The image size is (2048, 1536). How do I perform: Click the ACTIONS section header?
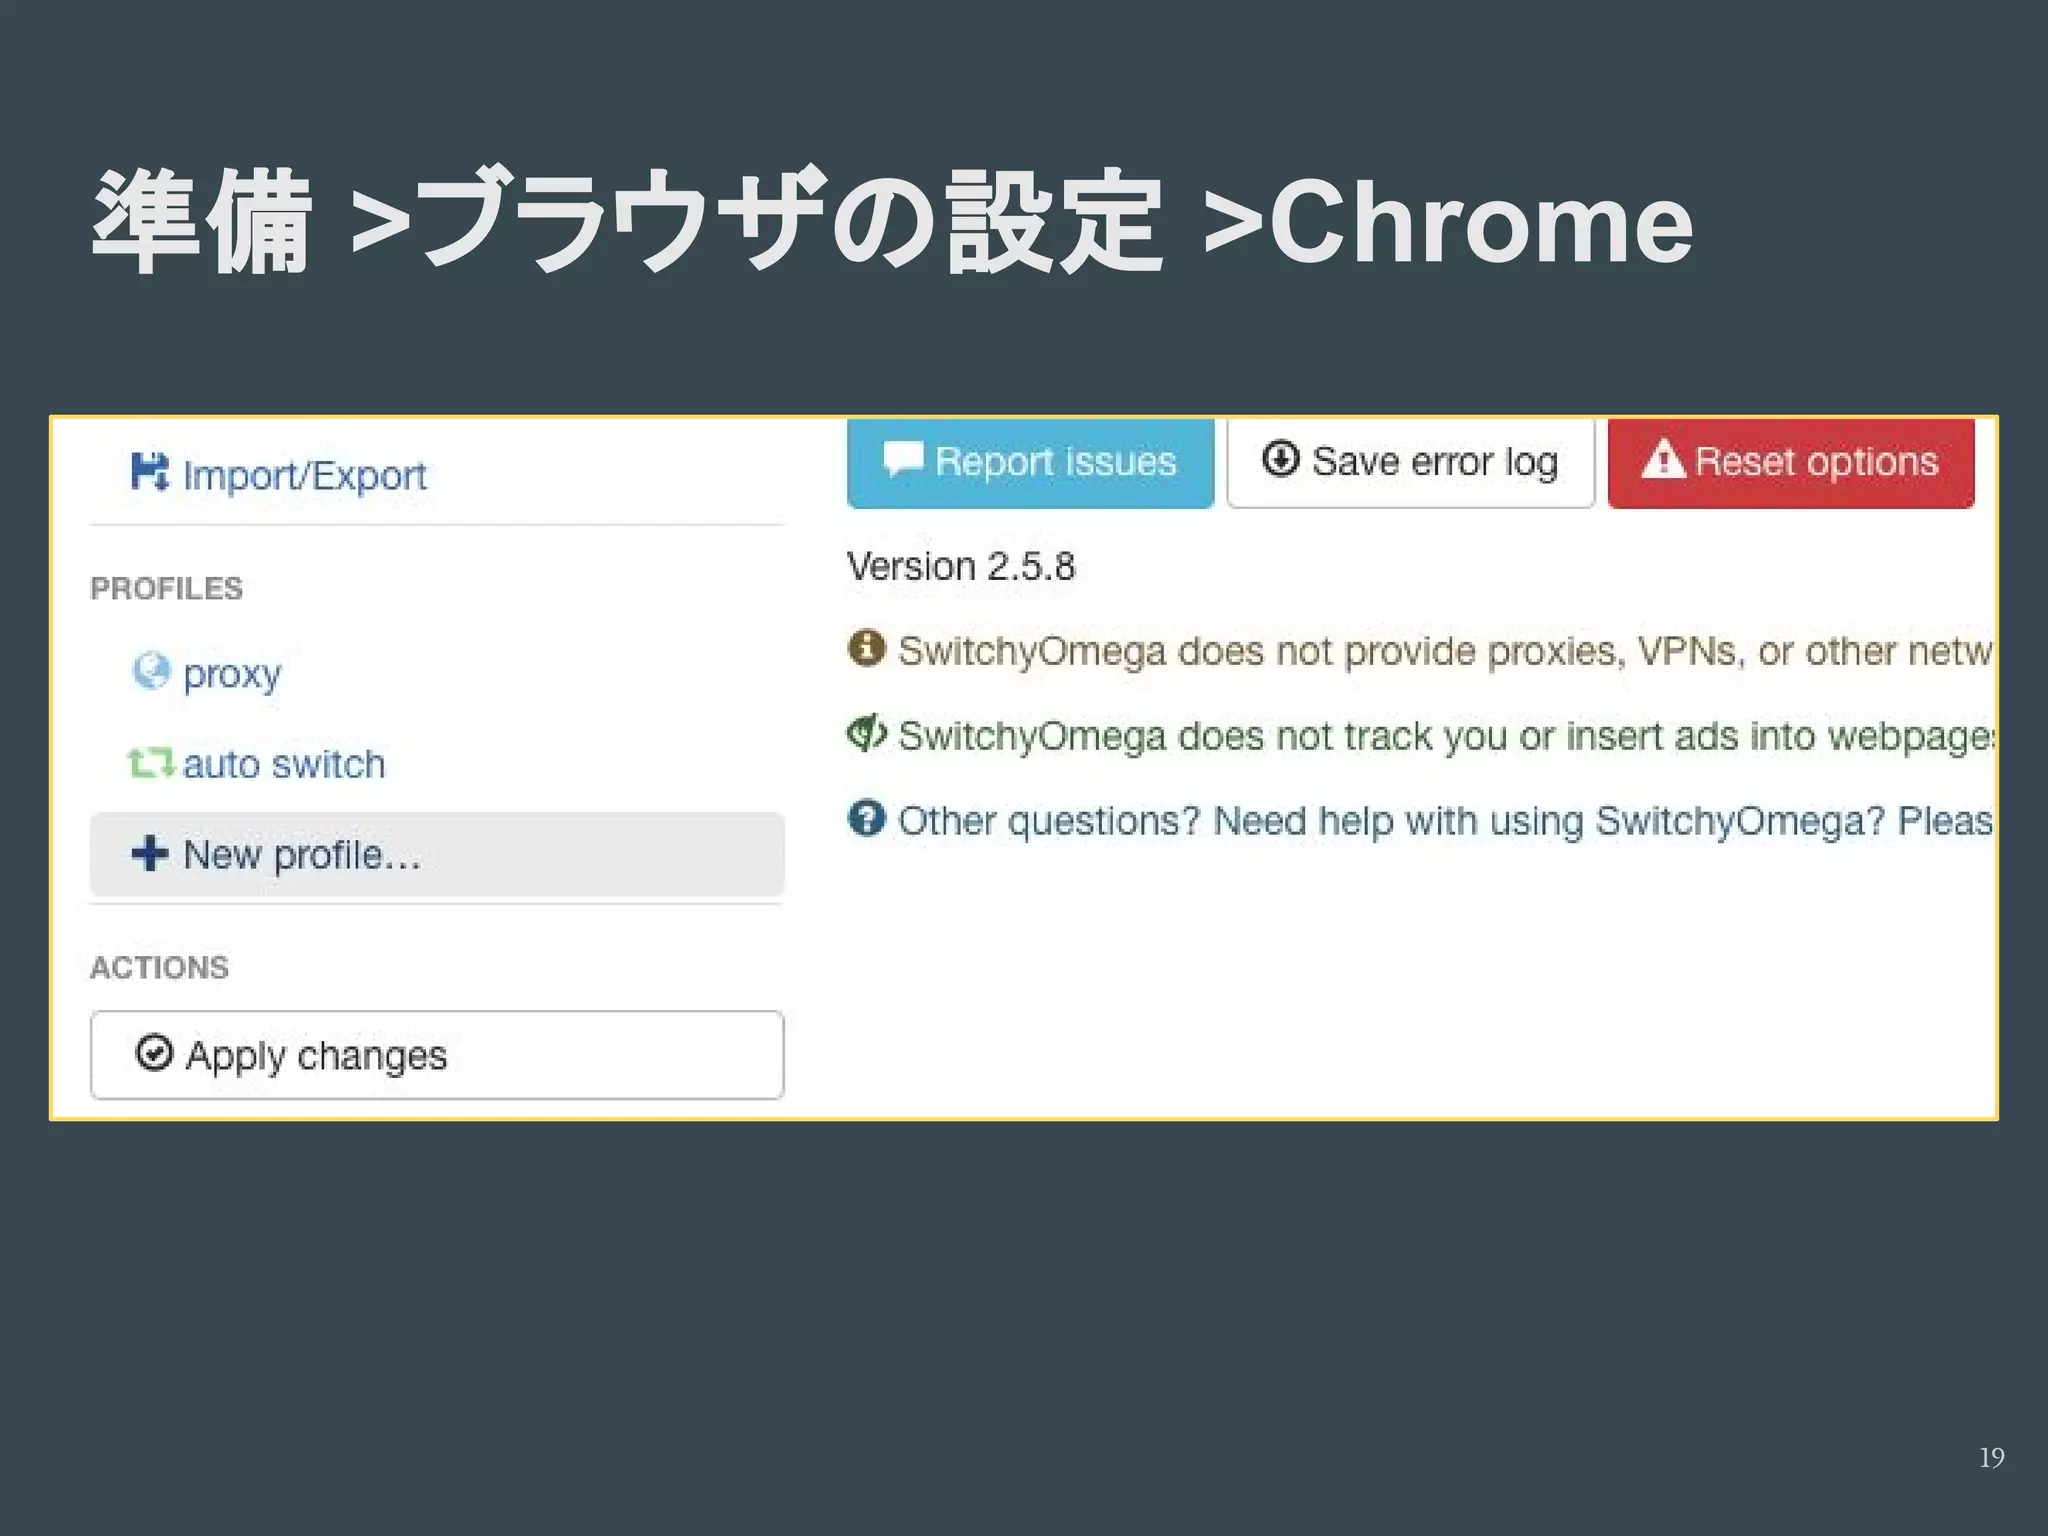tap(160, 967)
